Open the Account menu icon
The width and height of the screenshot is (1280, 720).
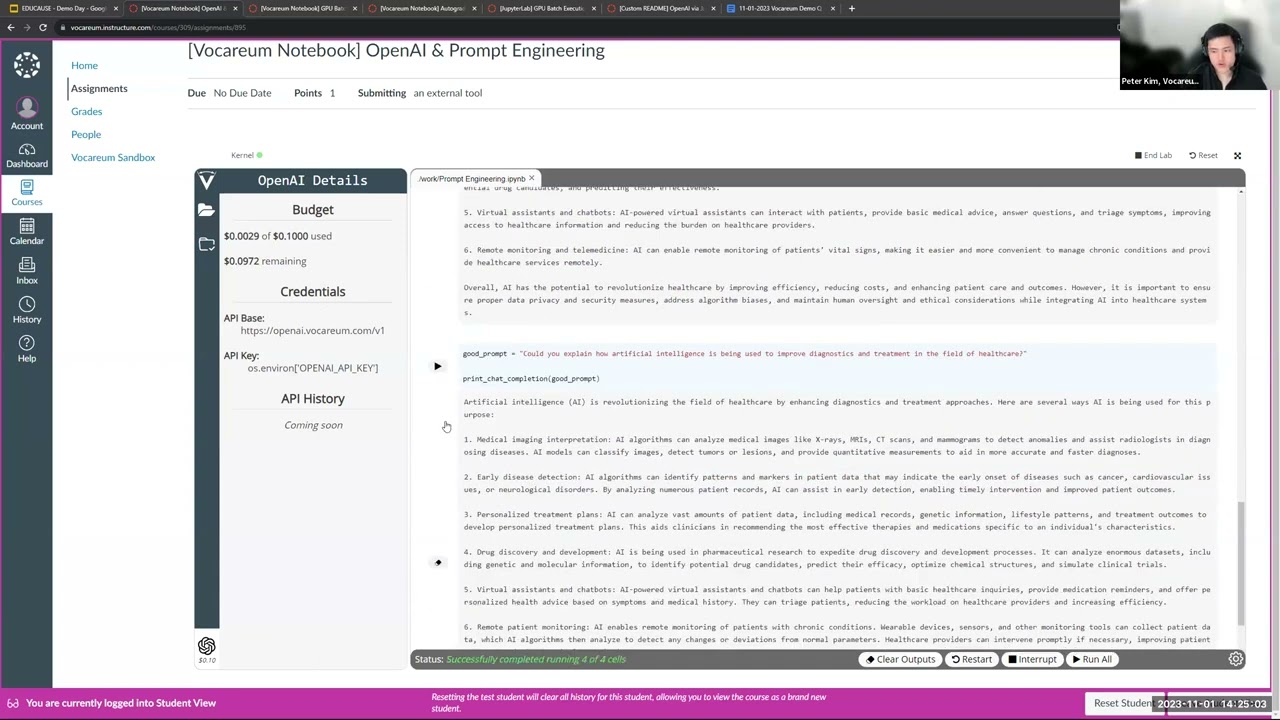point(27,114)
